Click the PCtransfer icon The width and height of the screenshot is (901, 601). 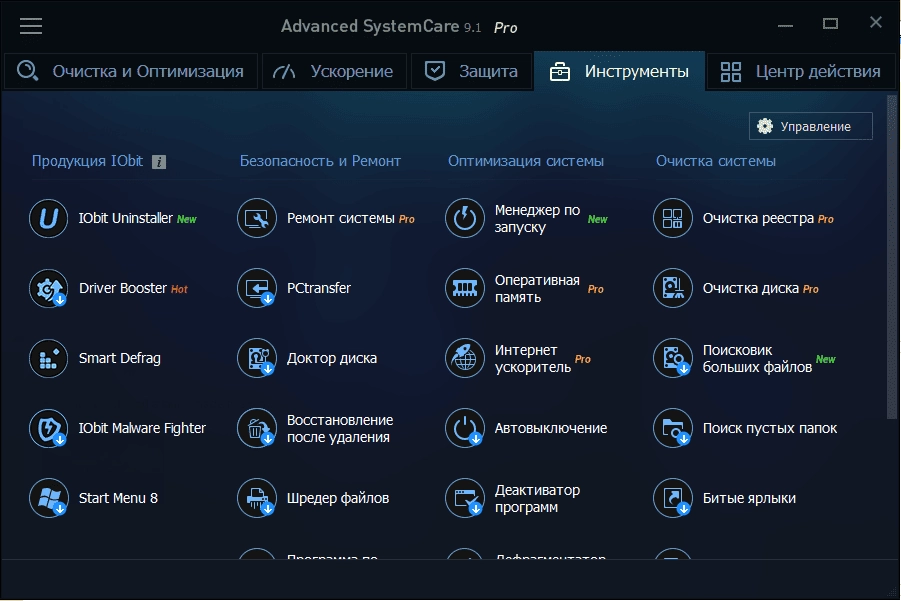click(257, 288)
